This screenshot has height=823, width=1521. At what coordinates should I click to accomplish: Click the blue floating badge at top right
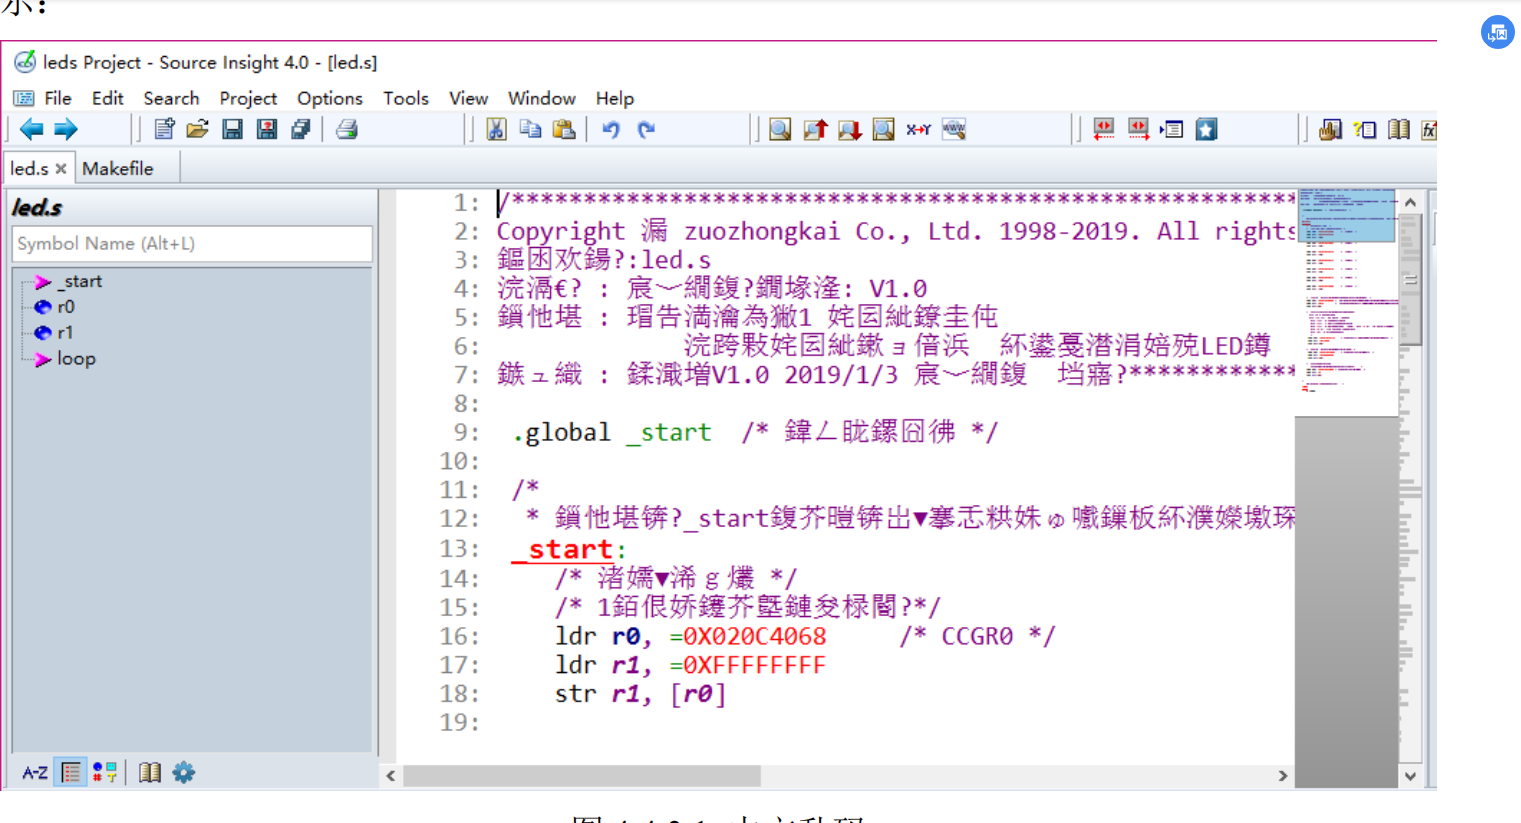point(1497,32)
